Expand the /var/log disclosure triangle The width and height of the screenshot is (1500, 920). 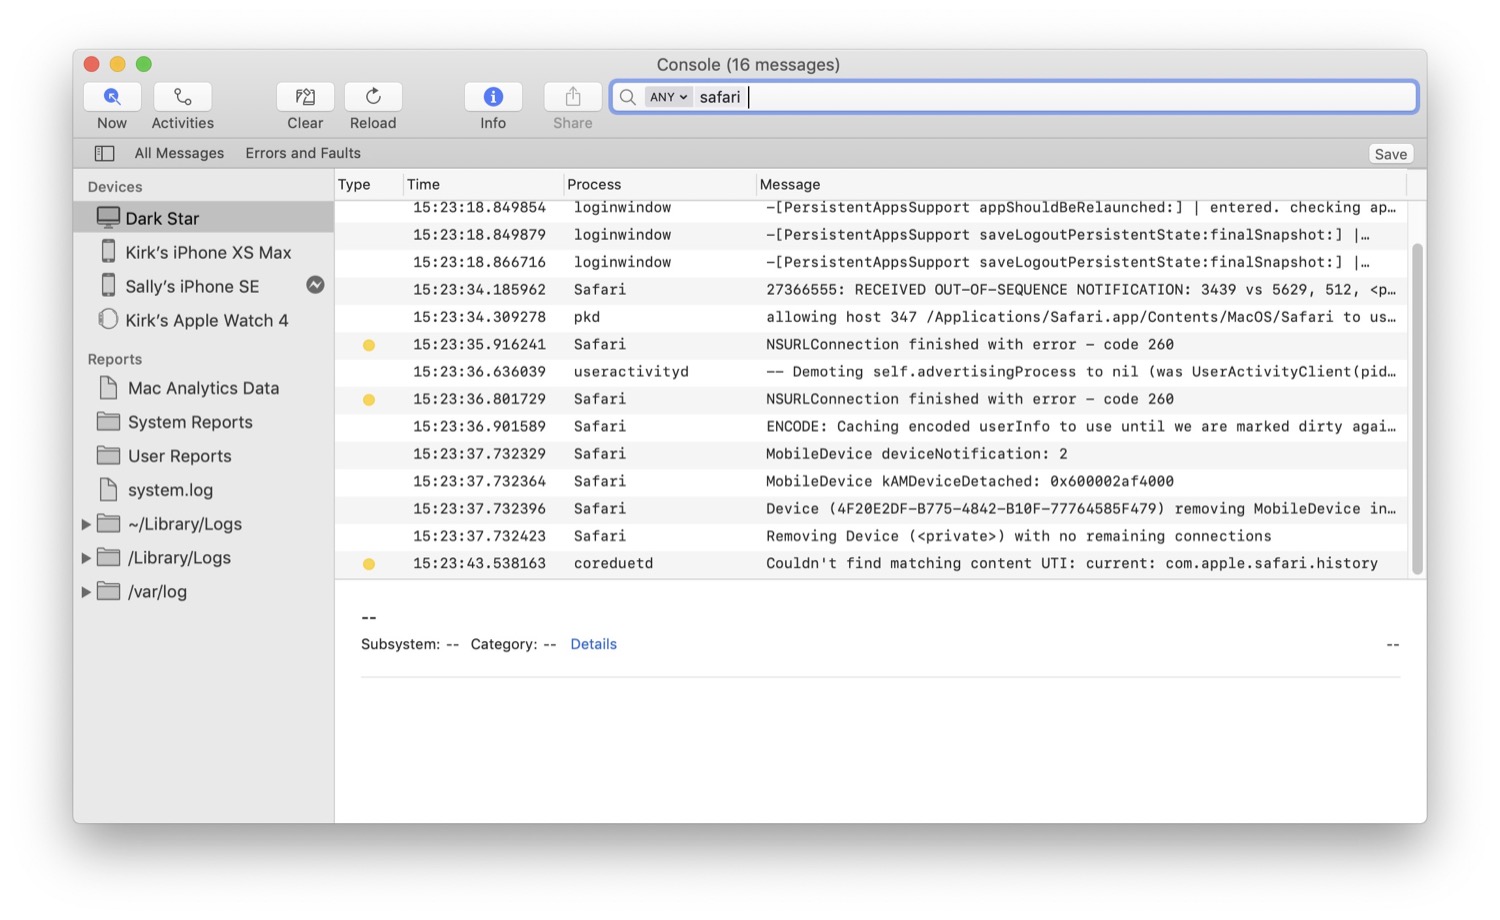click(x=86, y=592)
